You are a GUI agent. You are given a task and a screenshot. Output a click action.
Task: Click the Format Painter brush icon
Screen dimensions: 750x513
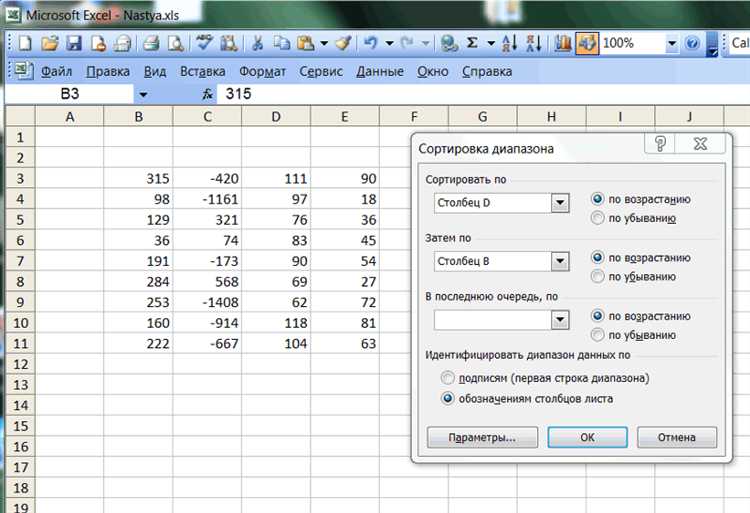tap(343, 44)
